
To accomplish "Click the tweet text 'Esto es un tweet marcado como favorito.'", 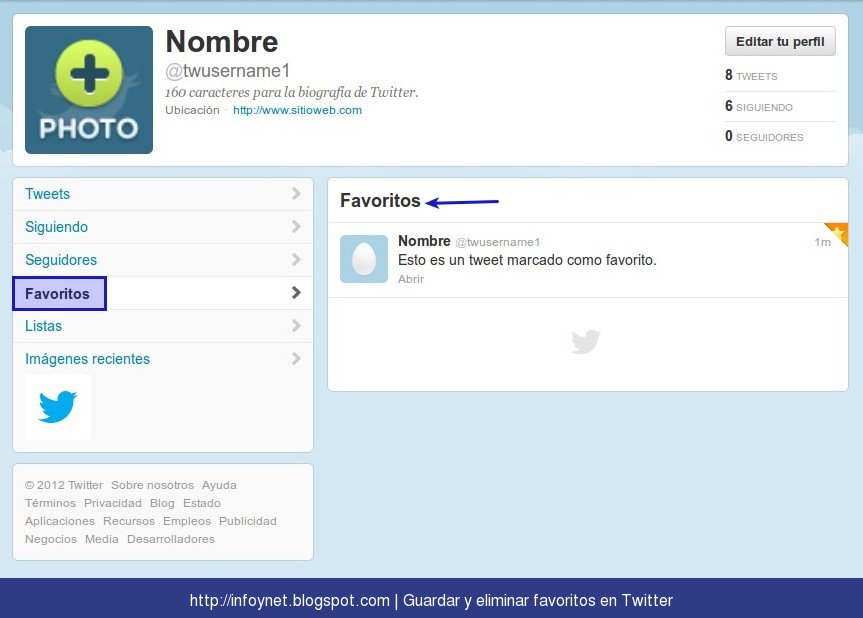I will pyautogui.click(x=527, y=260).
